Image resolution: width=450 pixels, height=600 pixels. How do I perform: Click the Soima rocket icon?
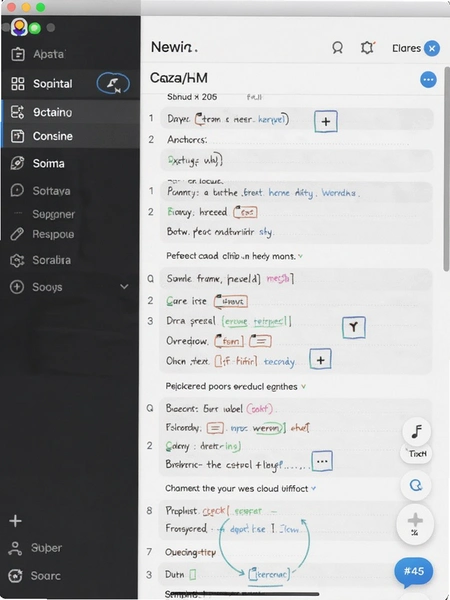(x=17, y=163)
